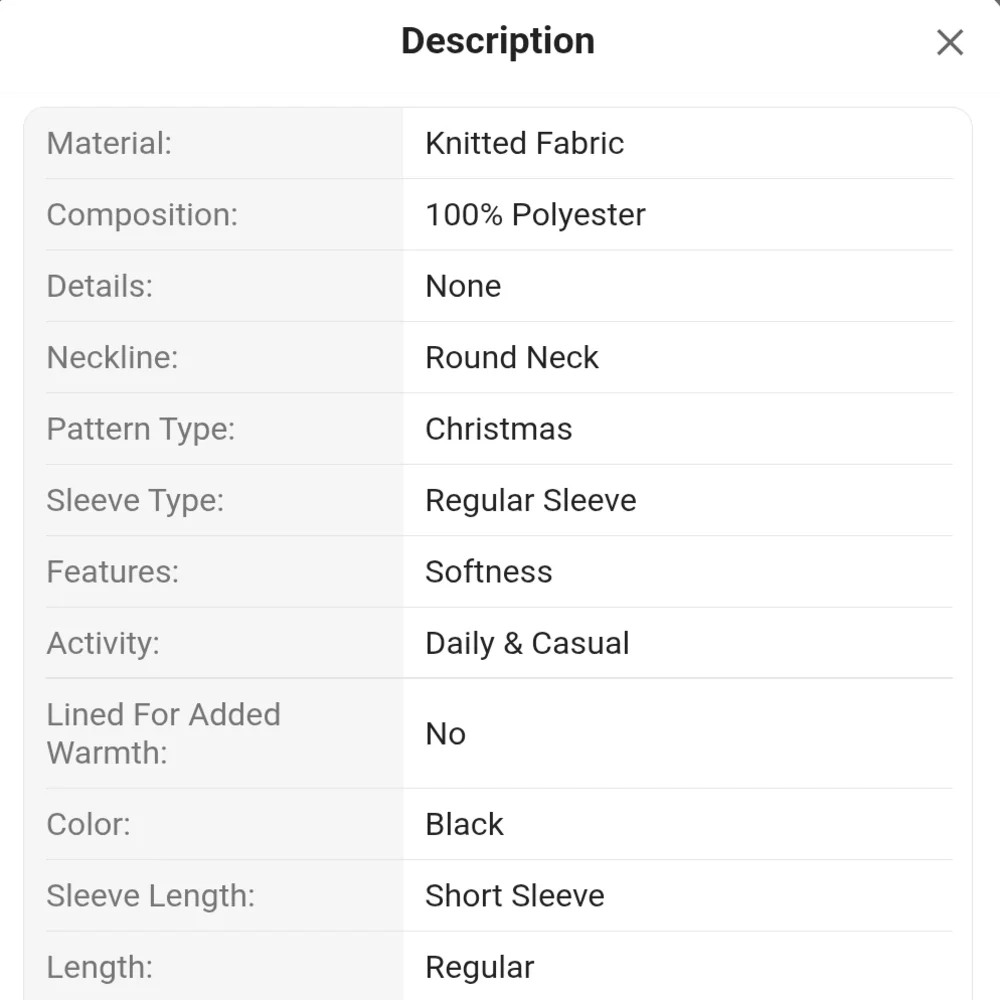Screen dimensions: 1000x1000
Task: Click the Features label
Action: pos(112,572)
